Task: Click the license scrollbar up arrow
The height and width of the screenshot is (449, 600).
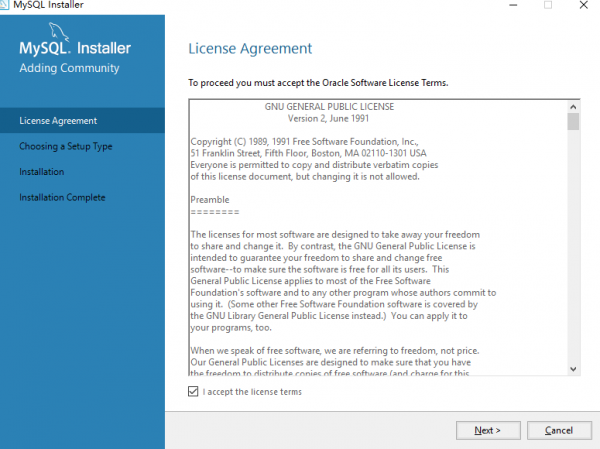Action: click(x=573, y=107)
